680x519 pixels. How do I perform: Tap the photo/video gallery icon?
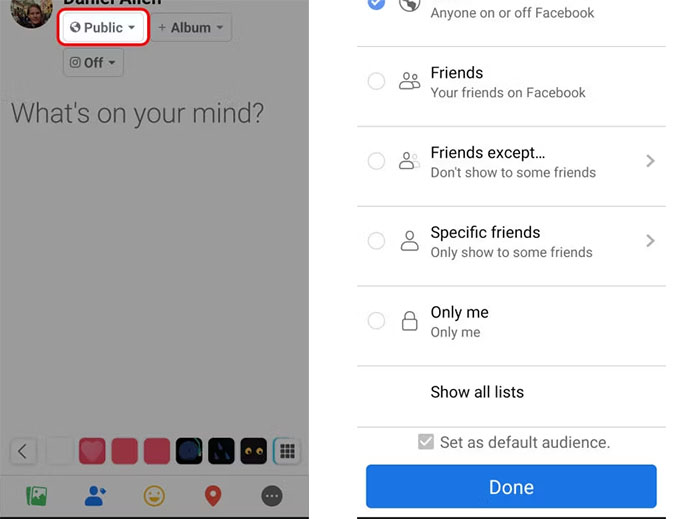pos(36,496)
